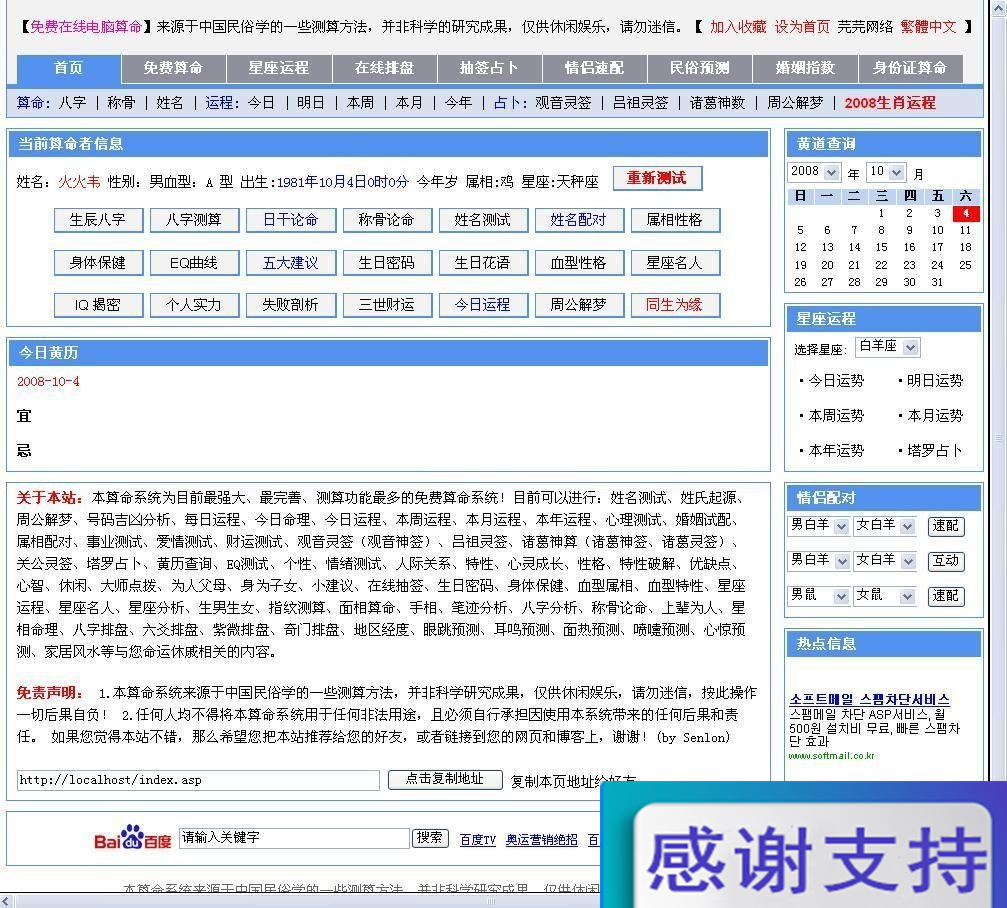
Task: Open the 2008生肖运程 link
Action: pyautogui.click(x=889, y=103)
